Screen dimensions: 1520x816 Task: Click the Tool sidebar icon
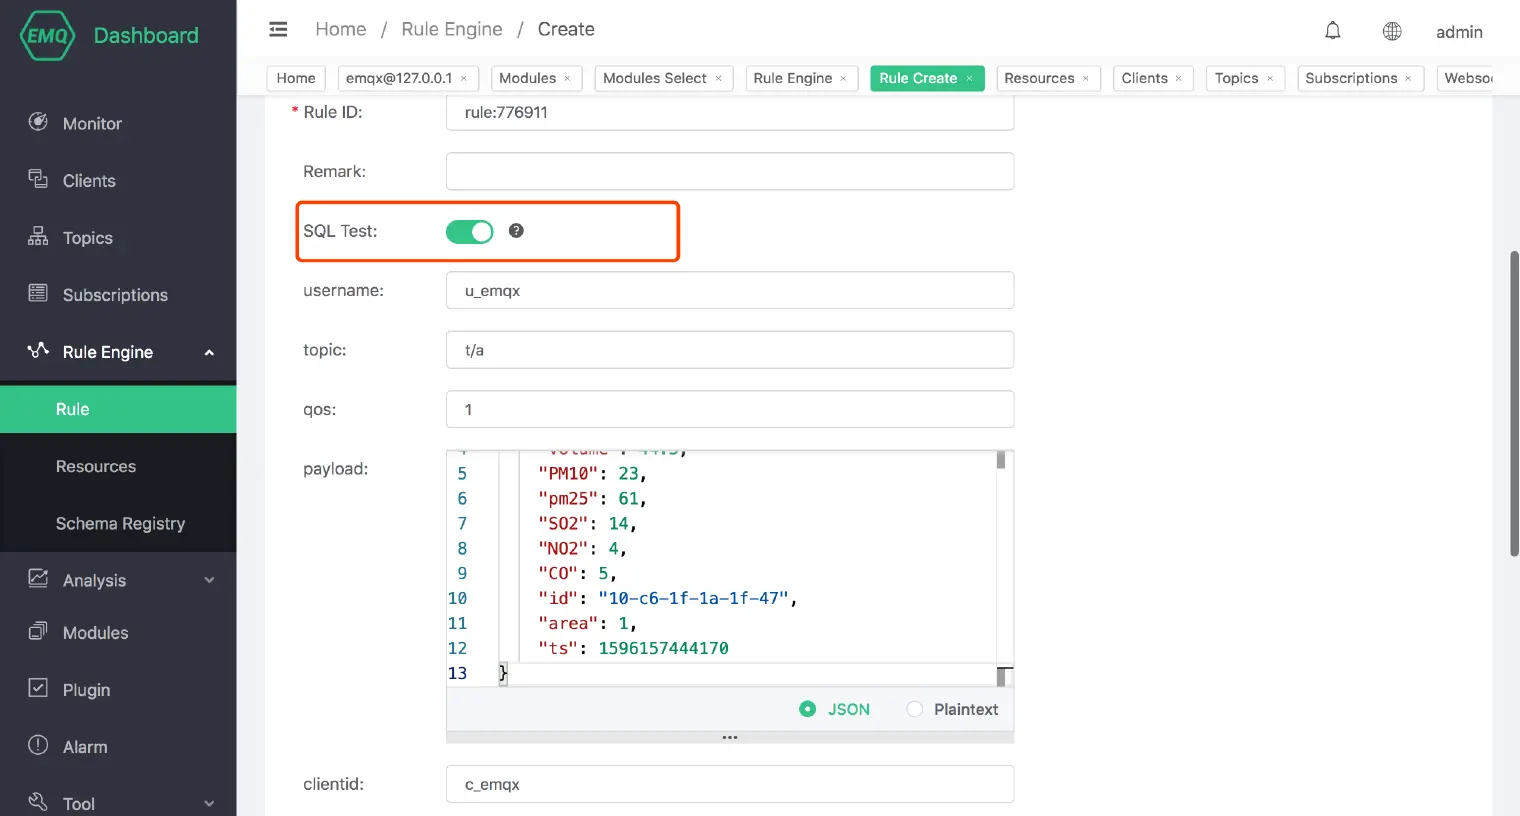coord(38,802)
